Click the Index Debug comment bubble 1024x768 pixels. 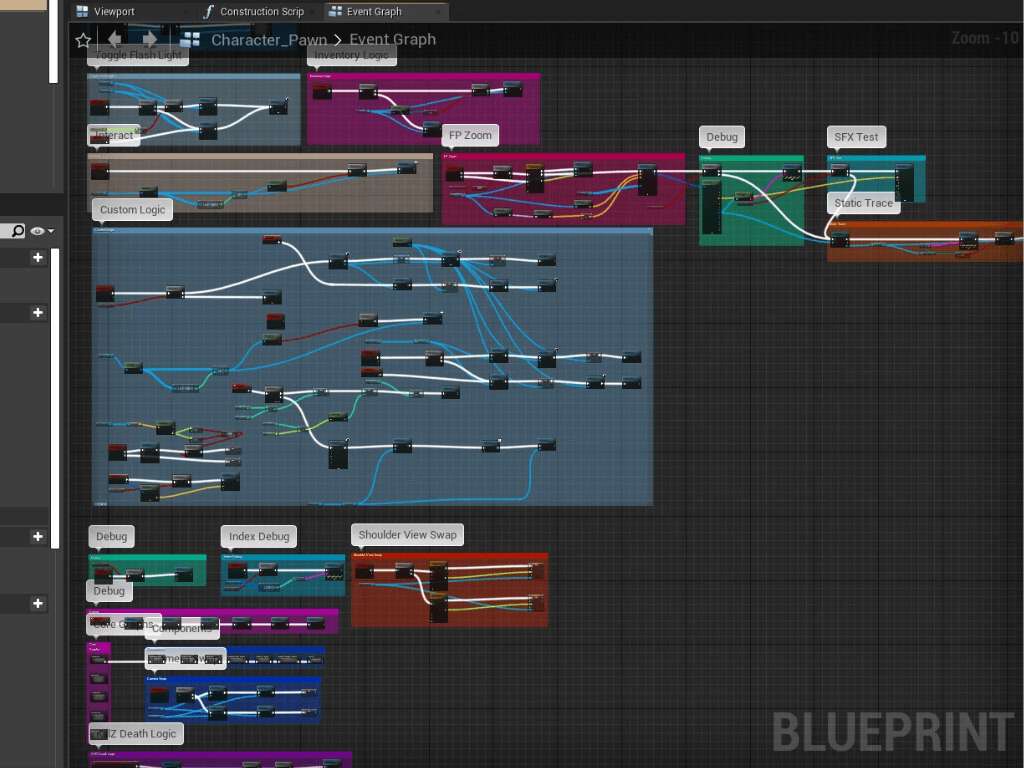259,537
